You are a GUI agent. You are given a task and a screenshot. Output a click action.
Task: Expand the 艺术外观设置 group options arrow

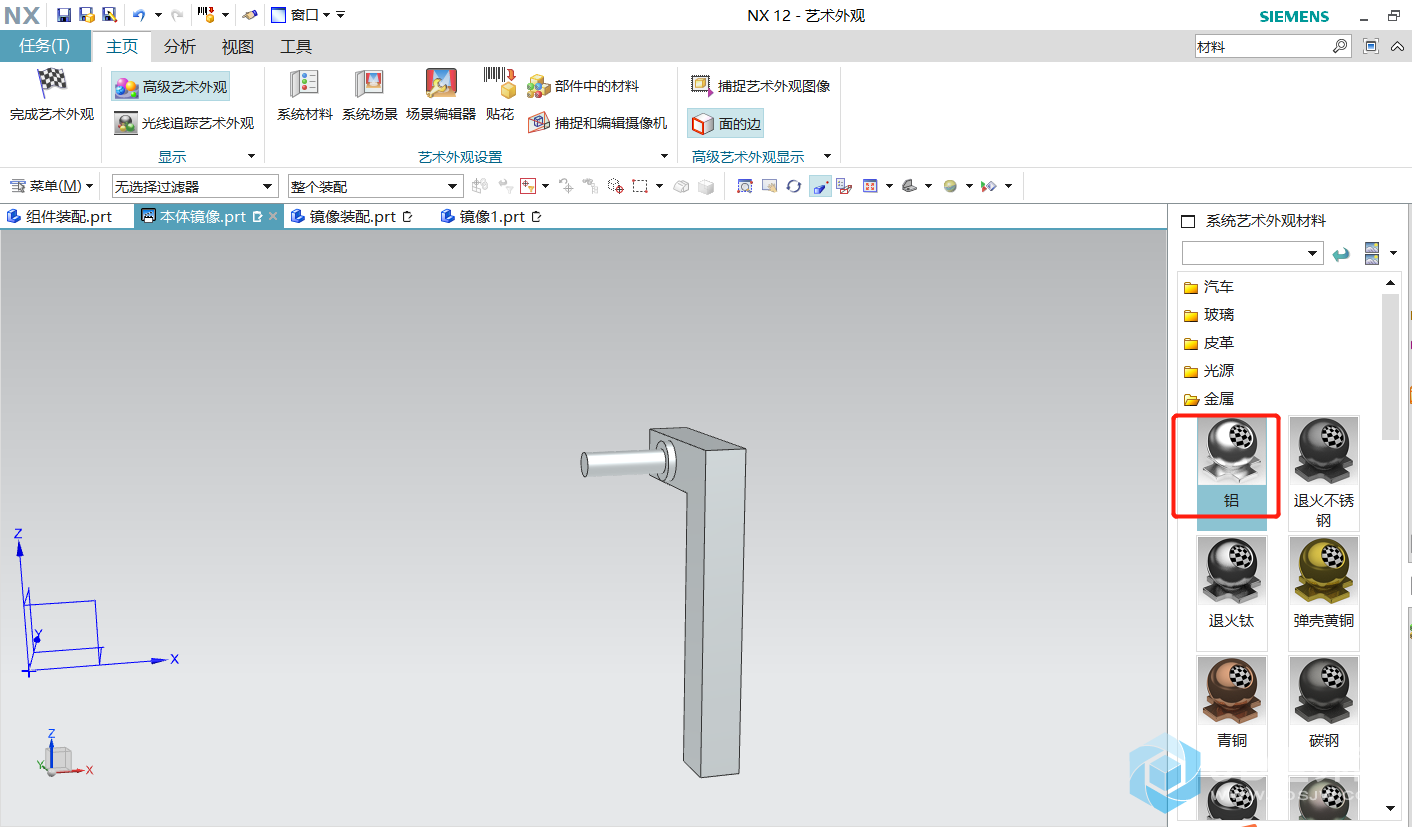tap(664, 157)
